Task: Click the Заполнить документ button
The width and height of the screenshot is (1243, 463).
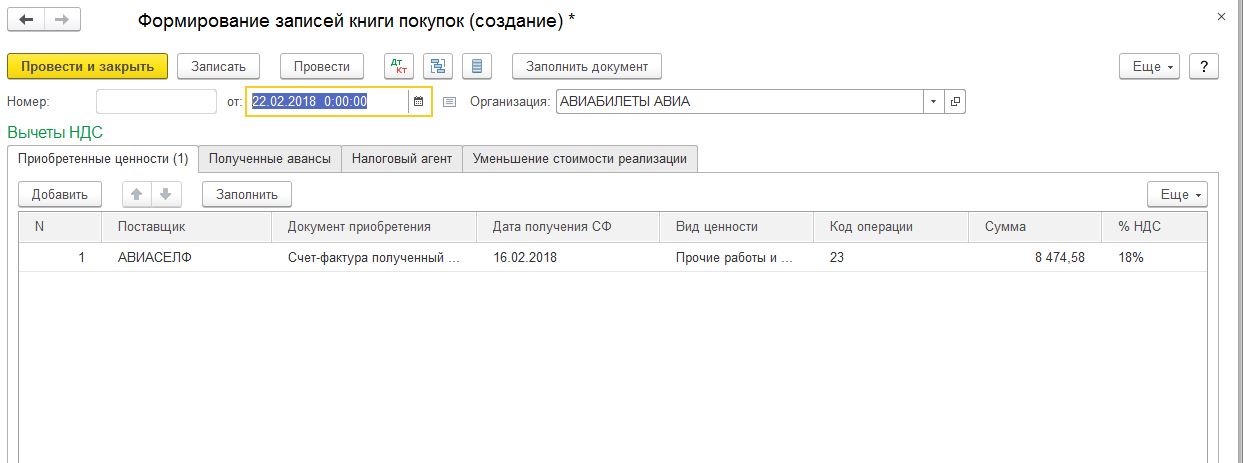Action: pos(587,66)
